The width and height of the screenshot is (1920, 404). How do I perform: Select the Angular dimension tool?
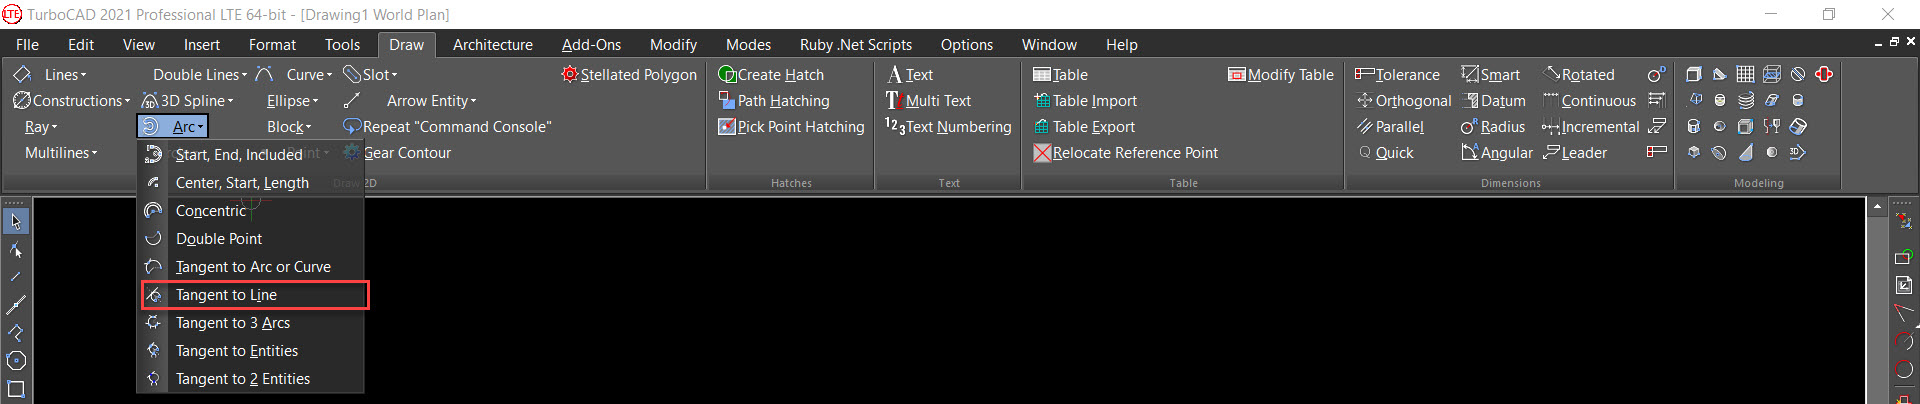pyautogui.click(x=1496, y=153)
